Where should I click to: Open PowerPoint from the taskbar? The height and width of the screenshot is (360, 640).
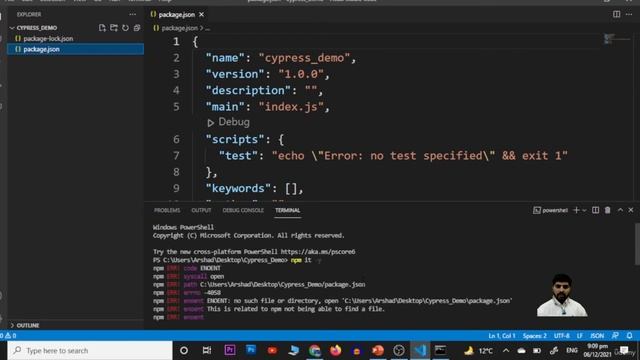coord(378,350)
